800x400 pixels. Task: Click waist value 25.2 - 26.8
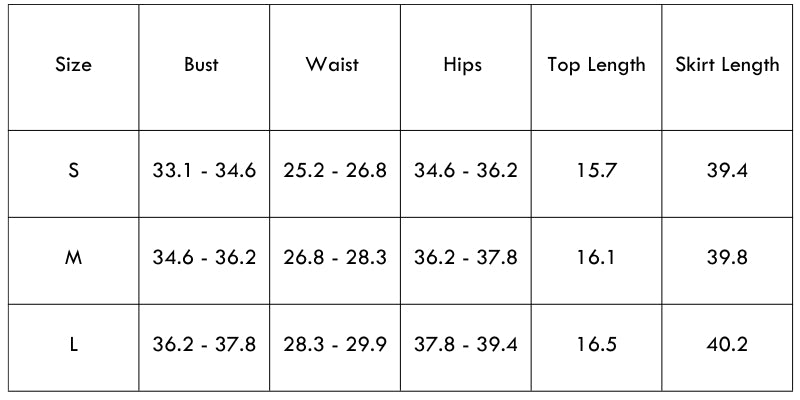coord(335,170)
